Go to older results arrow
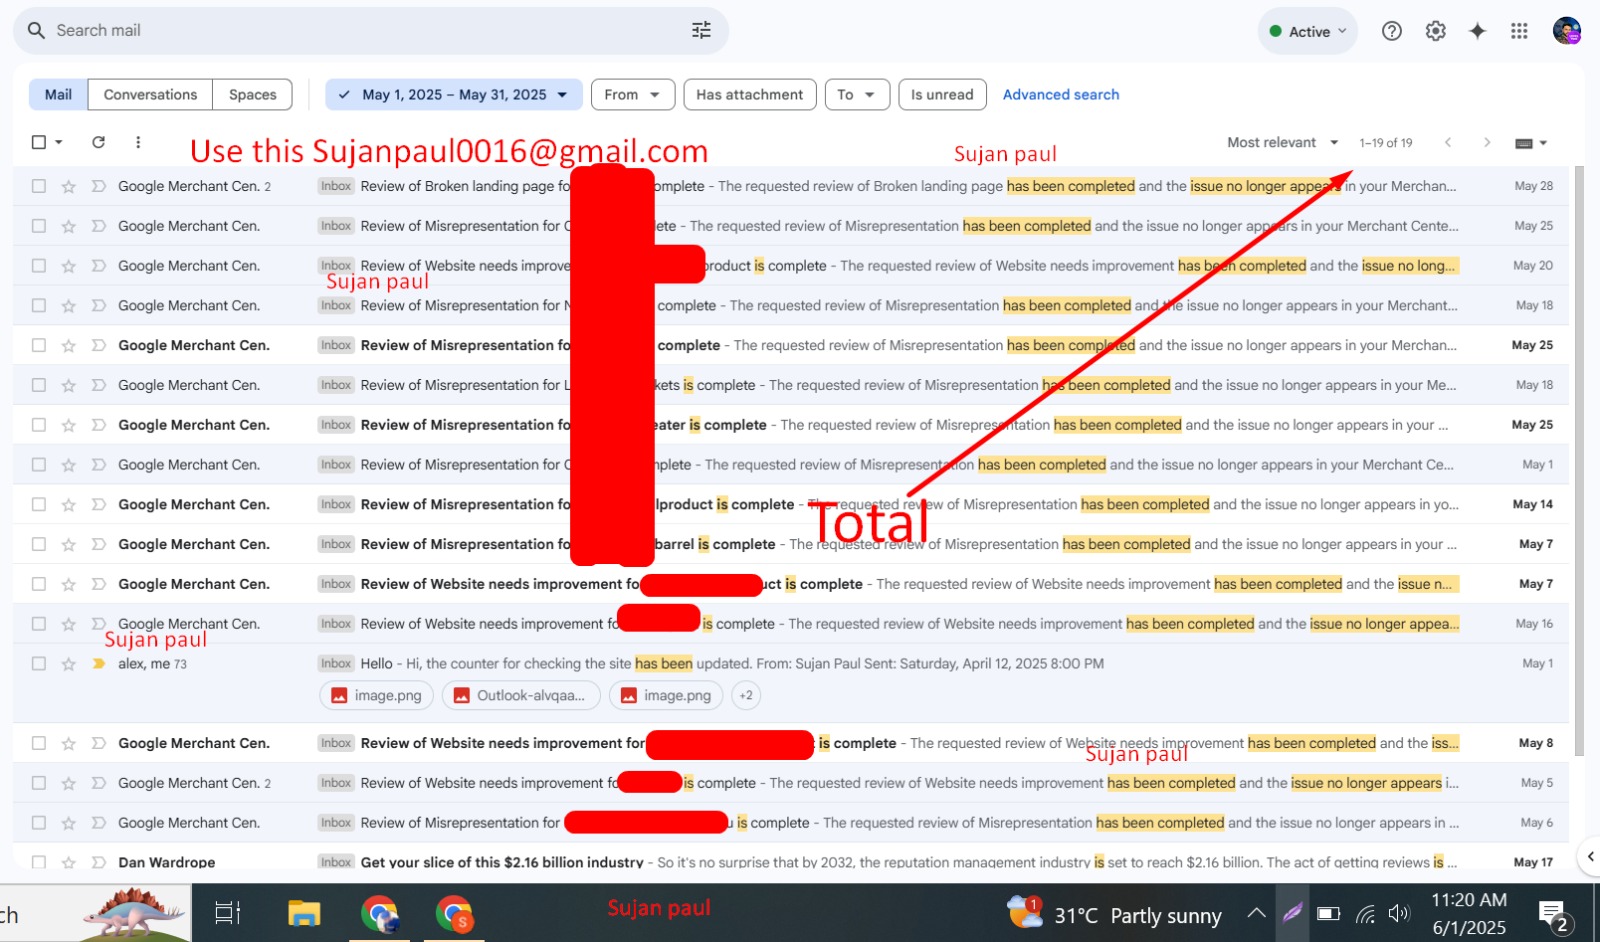 coord(1487,143)
